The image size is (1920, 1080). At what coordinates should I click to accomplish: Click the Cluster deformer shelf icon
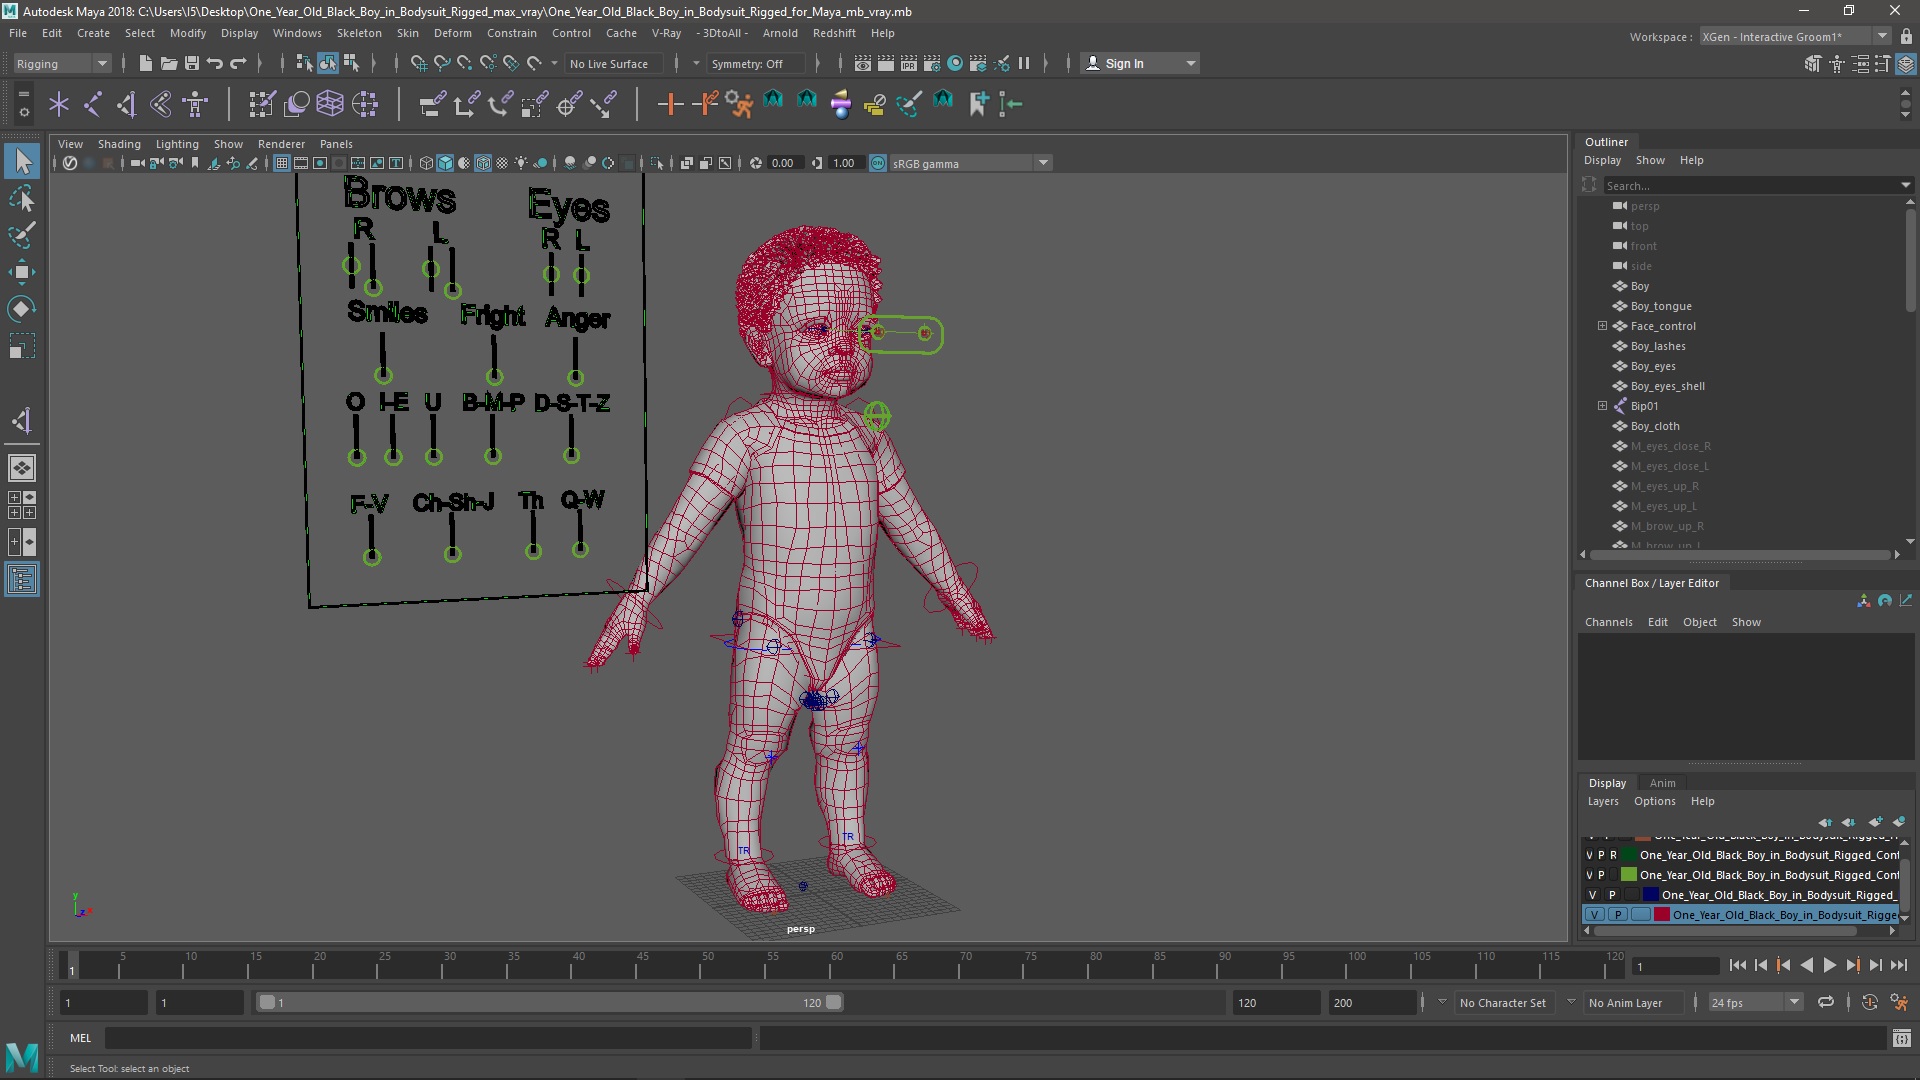(x=365, y=104)
